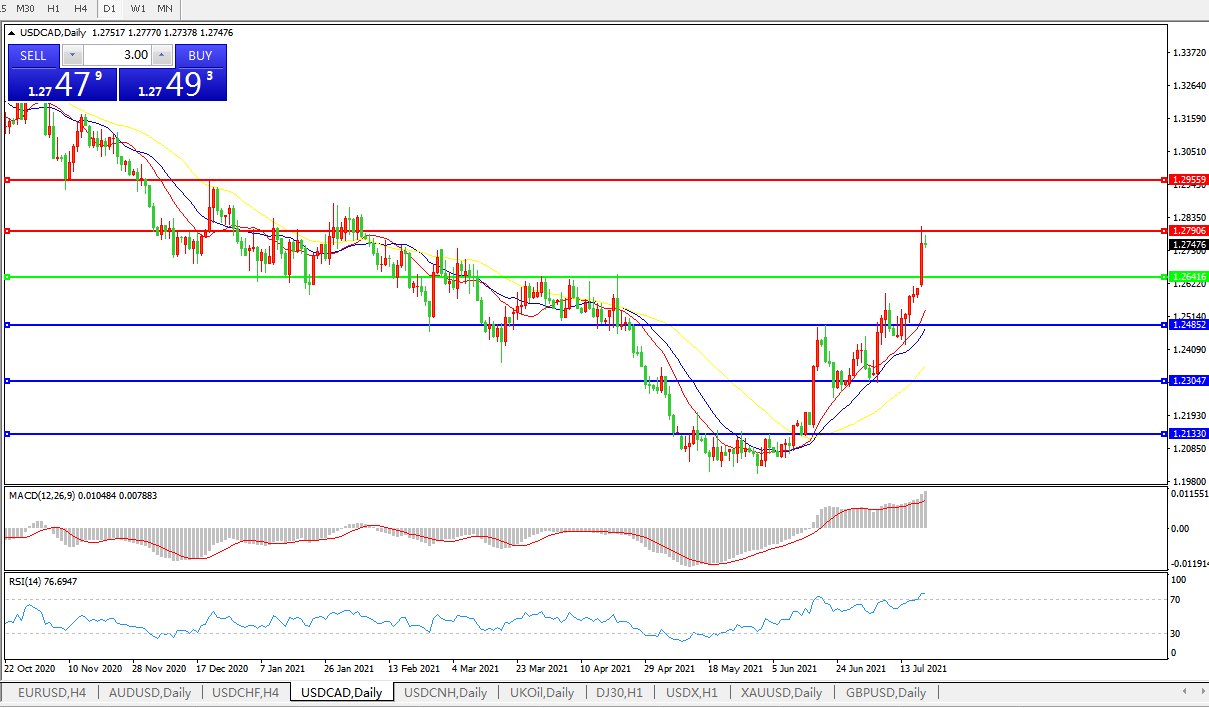Open the UKOil,Daily chart tab
This screenshot has width=1209, height=708.
[541, 693]
